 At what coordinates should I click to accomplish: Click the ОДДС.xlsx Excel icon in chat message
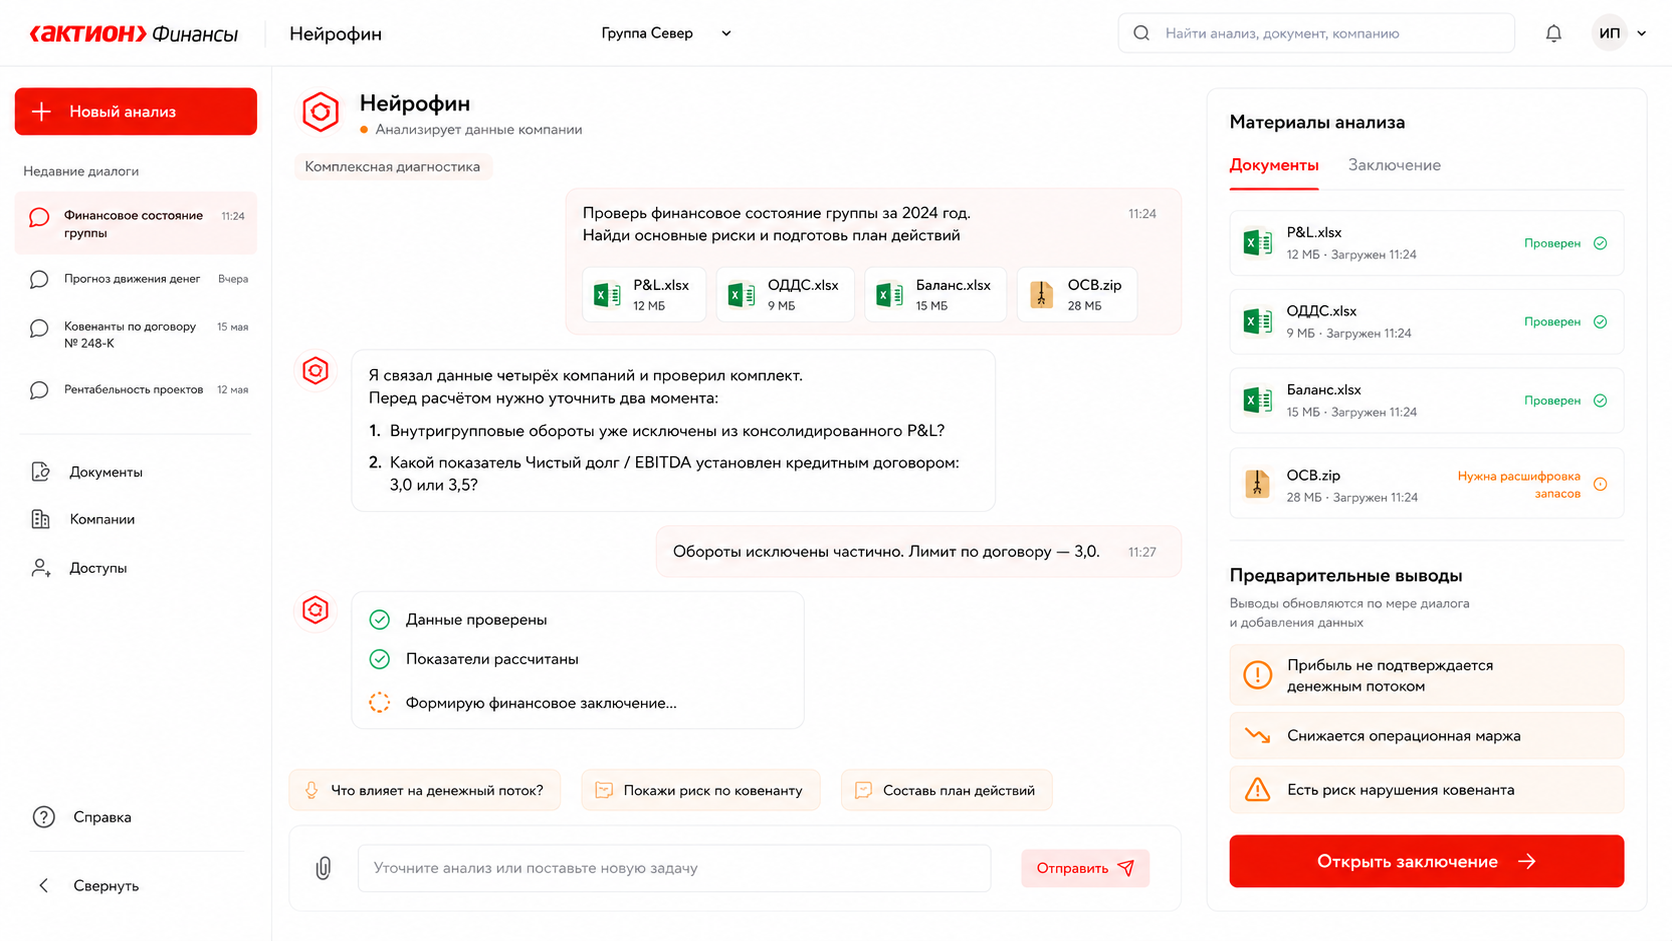pyautogui.click(x=741, y=295)
